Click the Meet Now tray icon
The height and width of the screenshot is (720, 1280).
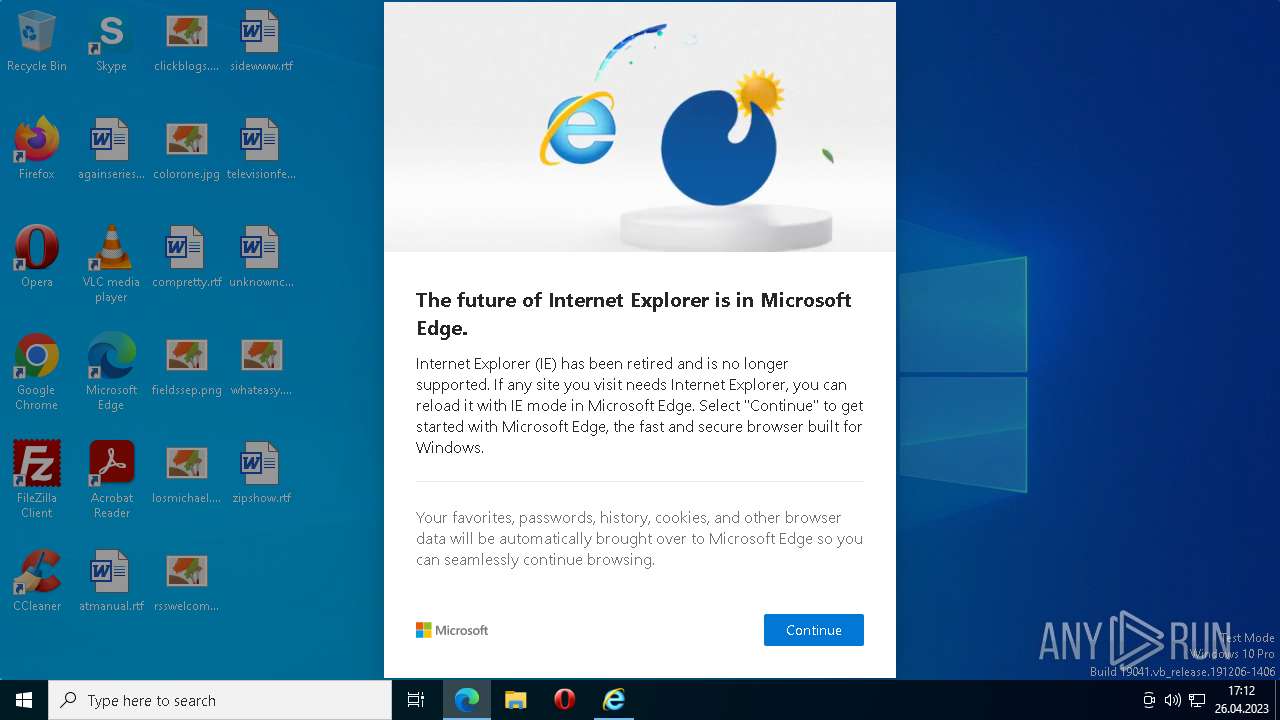tap(1149, 700)
